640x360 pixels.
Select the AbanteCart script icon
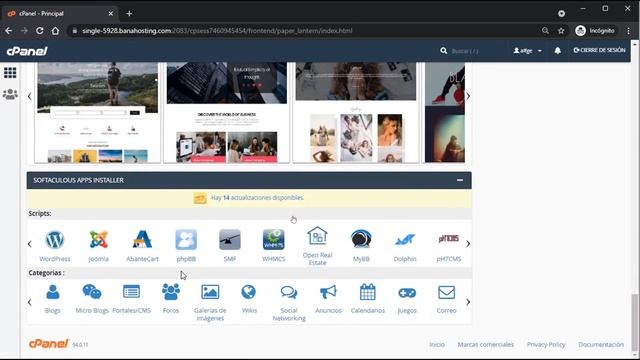tap(142, 245)
